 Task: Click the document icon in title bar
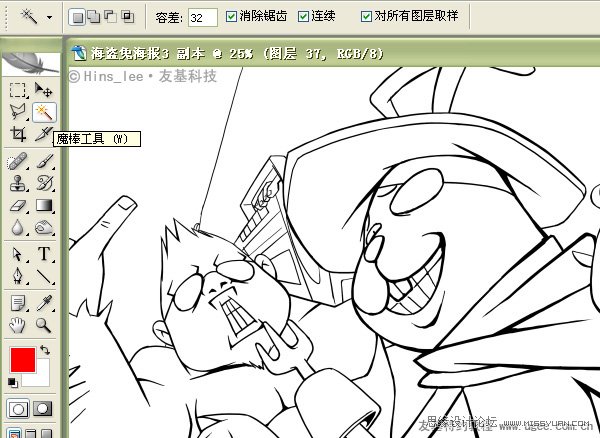click(x=79, y=53)
